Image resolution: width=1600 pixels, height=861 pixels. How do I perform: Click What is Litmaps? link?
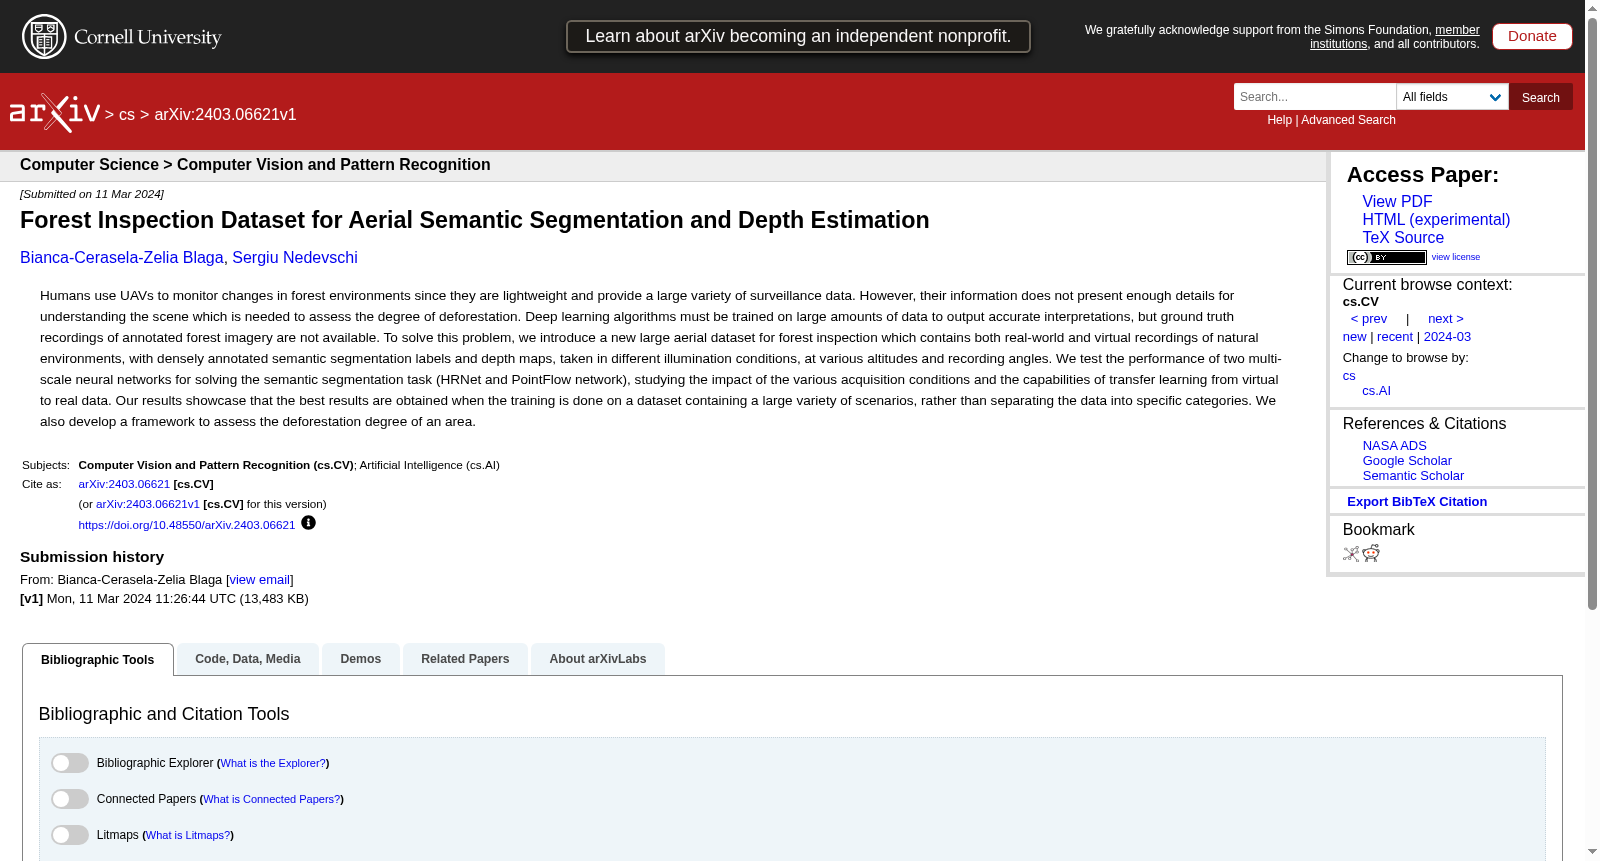188,835
